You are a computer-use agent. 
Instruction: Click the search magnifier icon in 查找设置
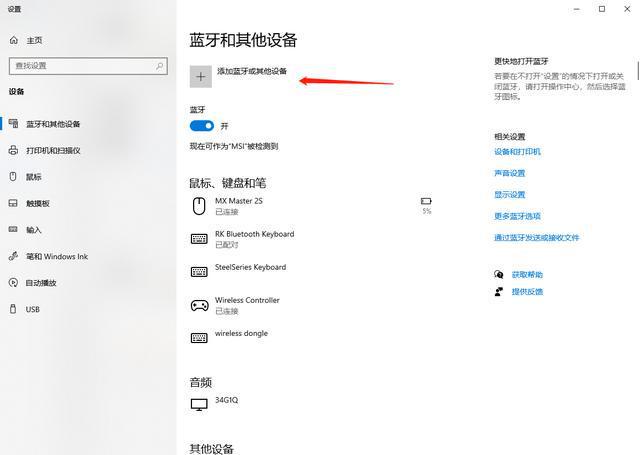click(x=160, y=66)
